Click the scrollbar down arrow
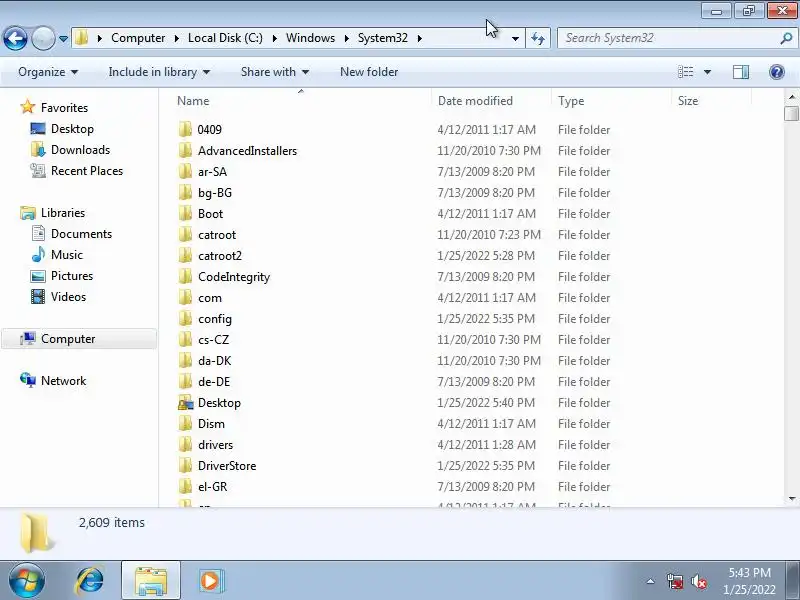Viewport: 800px width, 600px height. click(792, 498)
